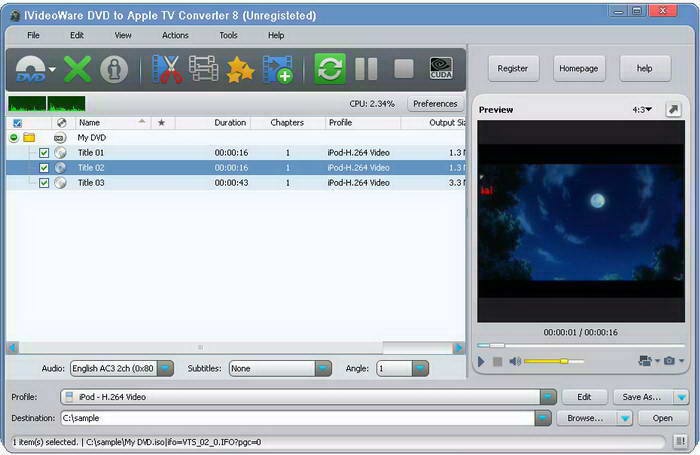This screenshot has width=700, height=455.
Task: Click the Preferences button
Action: [435, 103]
